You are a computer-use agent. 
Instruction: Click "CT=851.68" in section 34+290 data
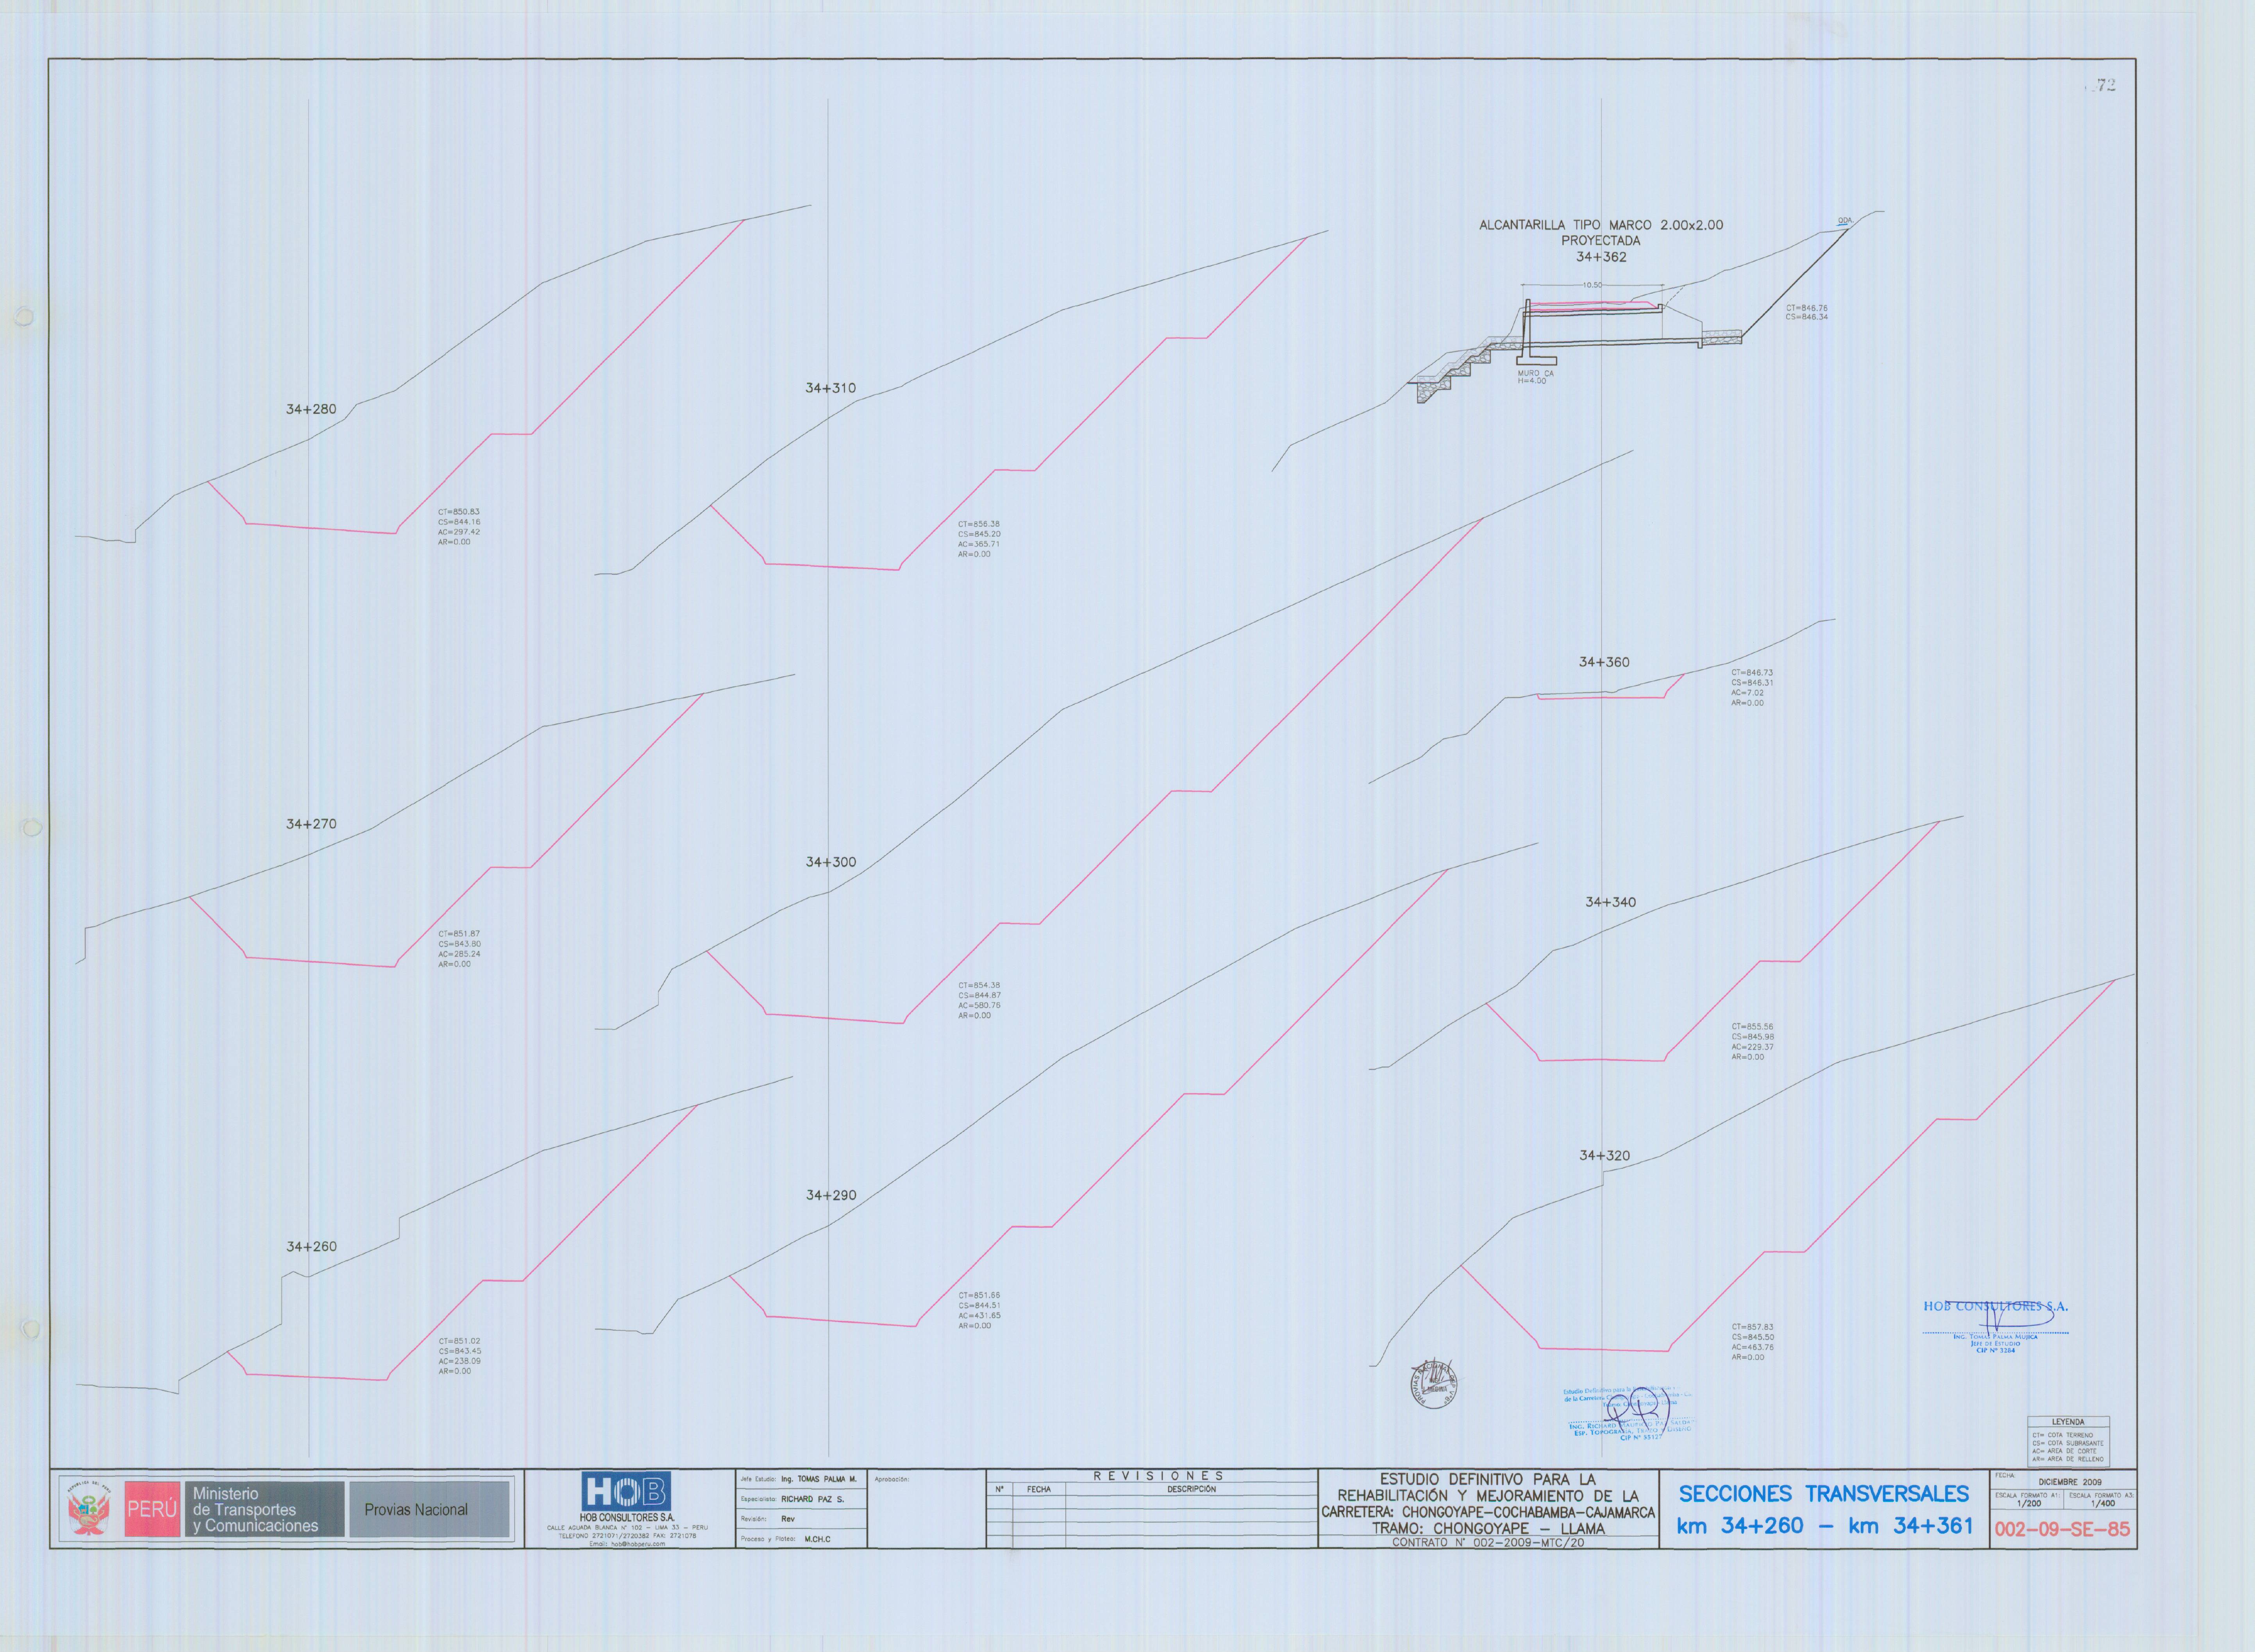979,1296
